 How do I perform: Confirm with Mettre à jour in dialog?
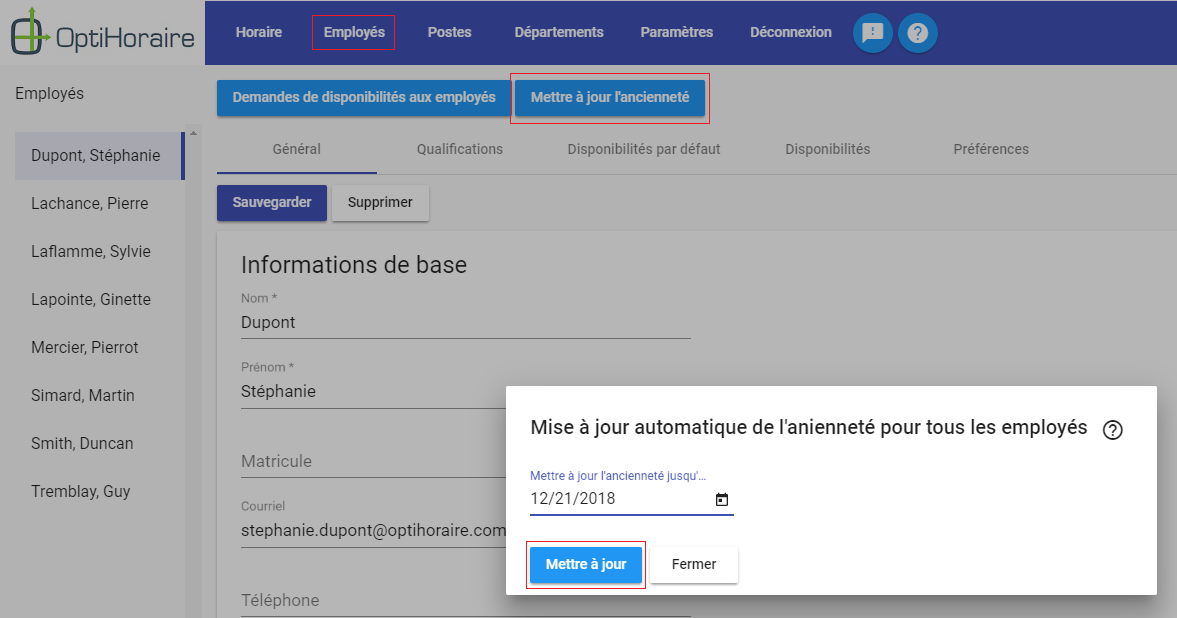[585, 565]
